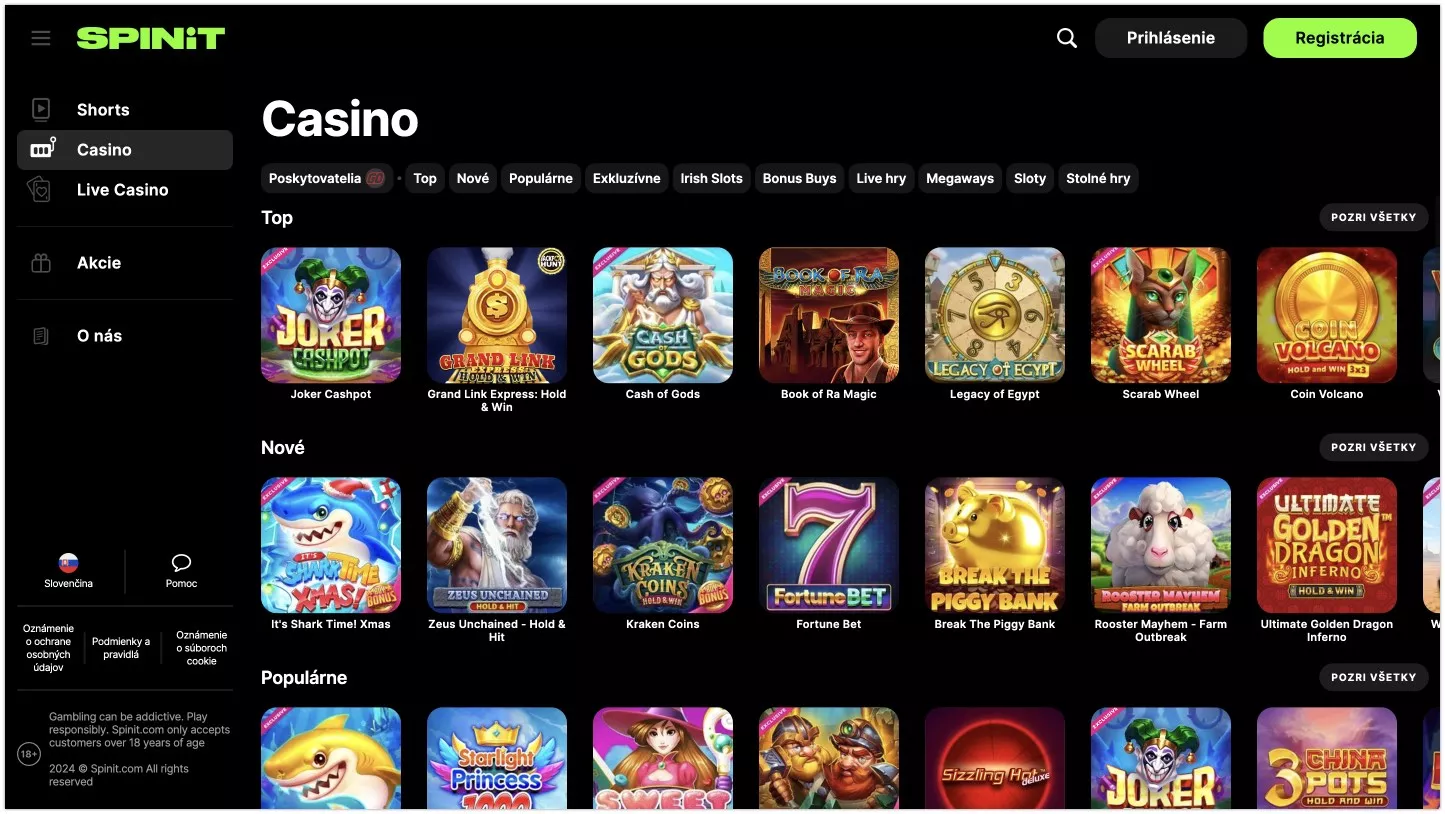Click the search magnifier icon

1067,38
